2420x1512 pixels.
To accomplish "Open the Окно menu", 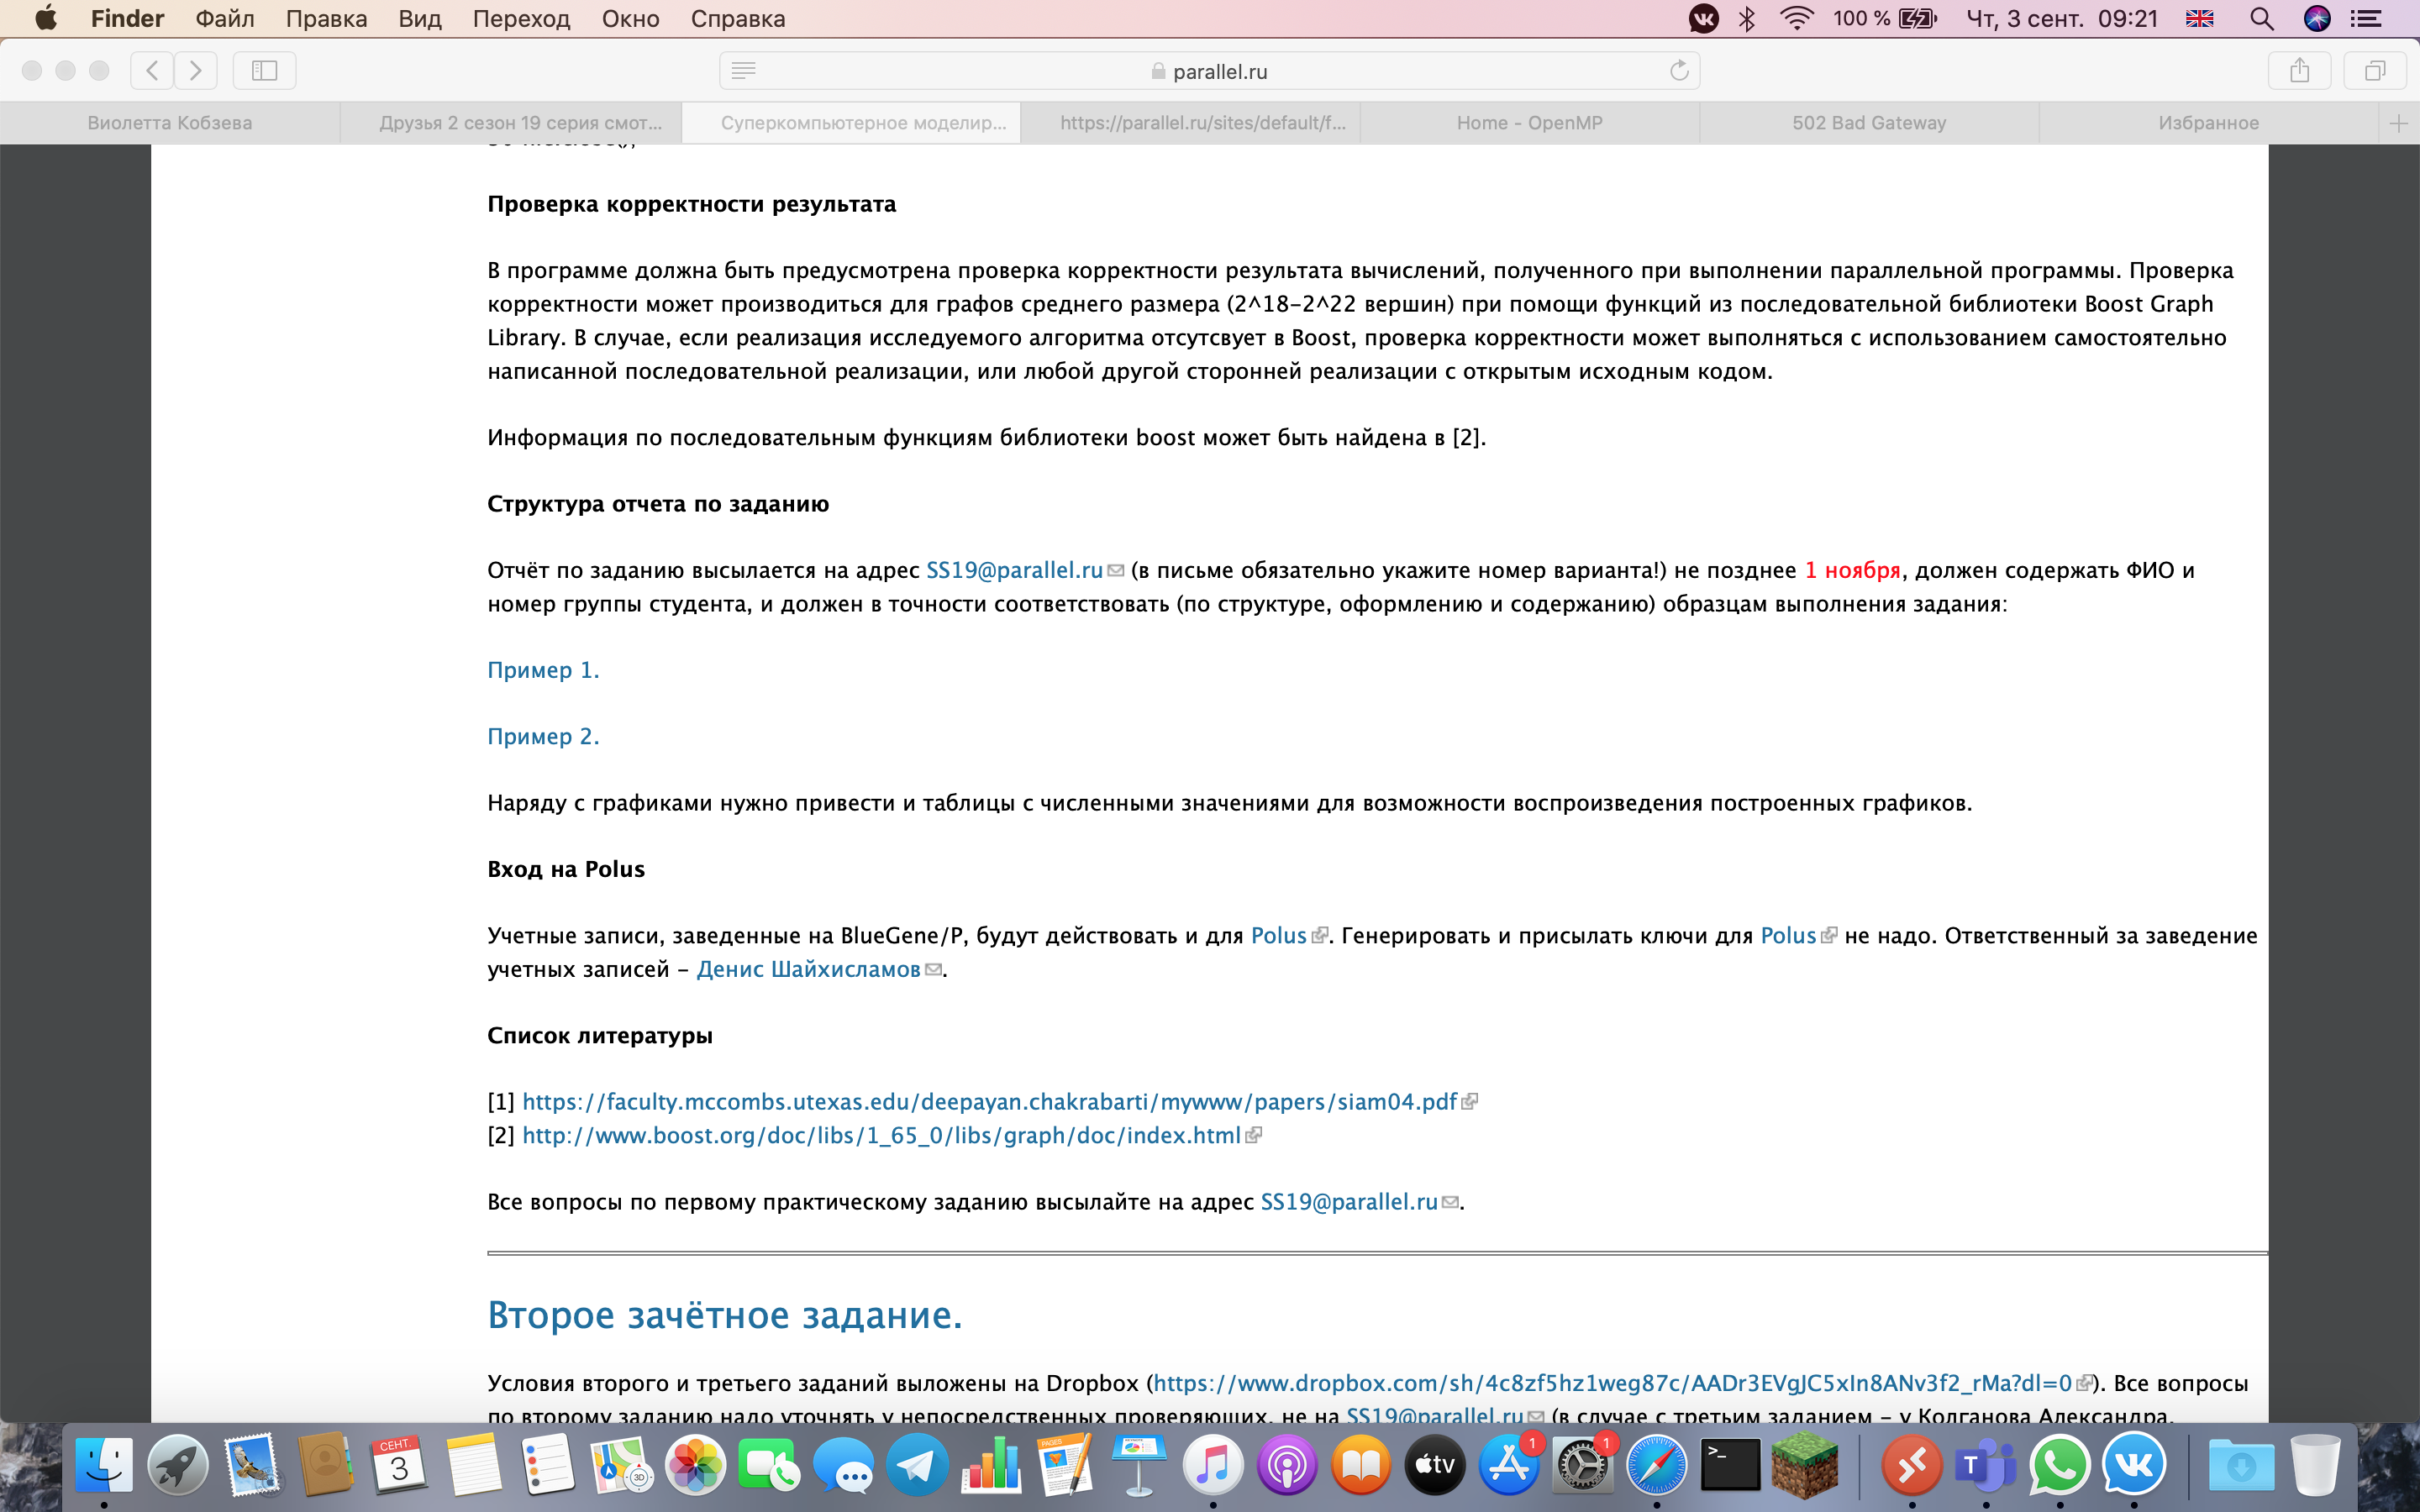I will pos(630,18).
